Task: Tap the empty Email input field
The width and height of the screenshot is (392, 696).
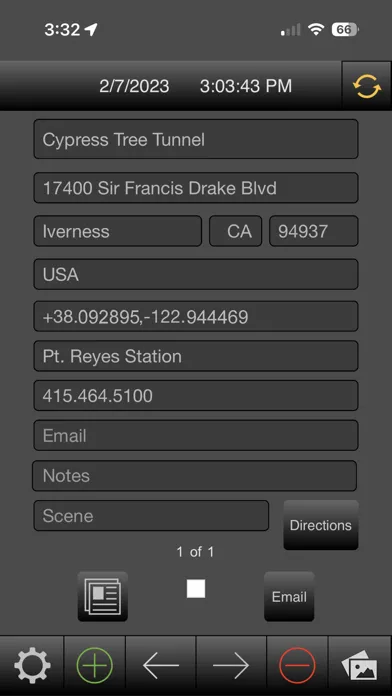Action: pyautogui.click(x=196, y=435)
